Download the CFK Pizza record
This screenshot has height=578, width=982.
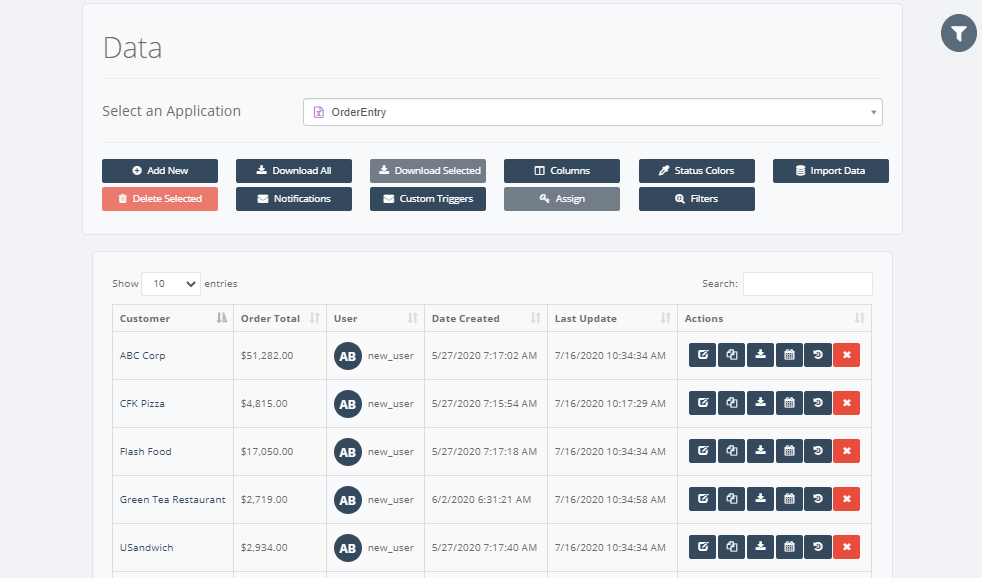tap(760, 403)
